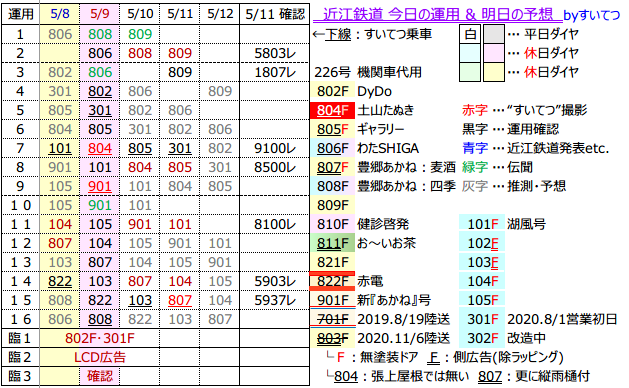Select the 5/8 date column header
This screenshot has width=629, height=388.
point(60,14)
